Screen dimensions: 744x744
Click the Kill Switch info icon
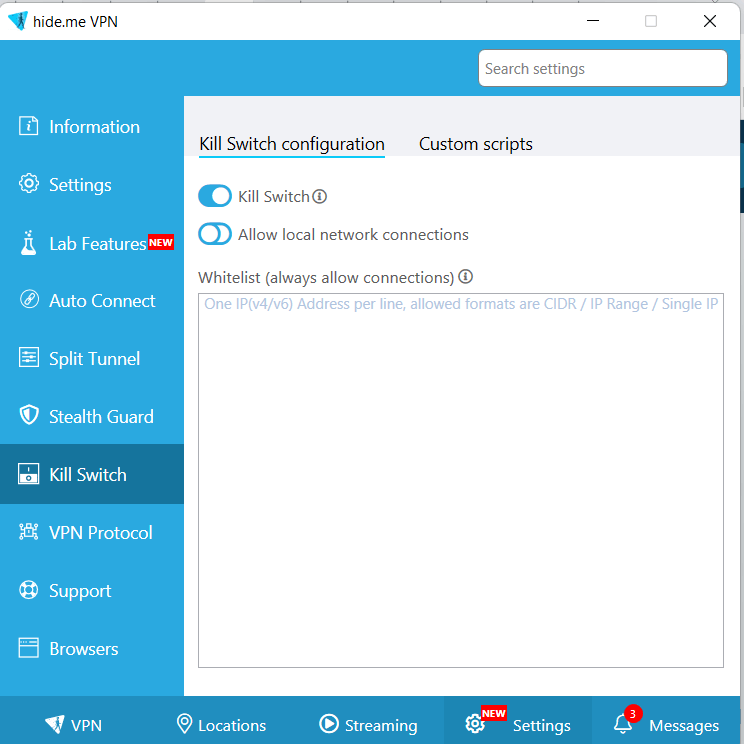pos(320,196)
